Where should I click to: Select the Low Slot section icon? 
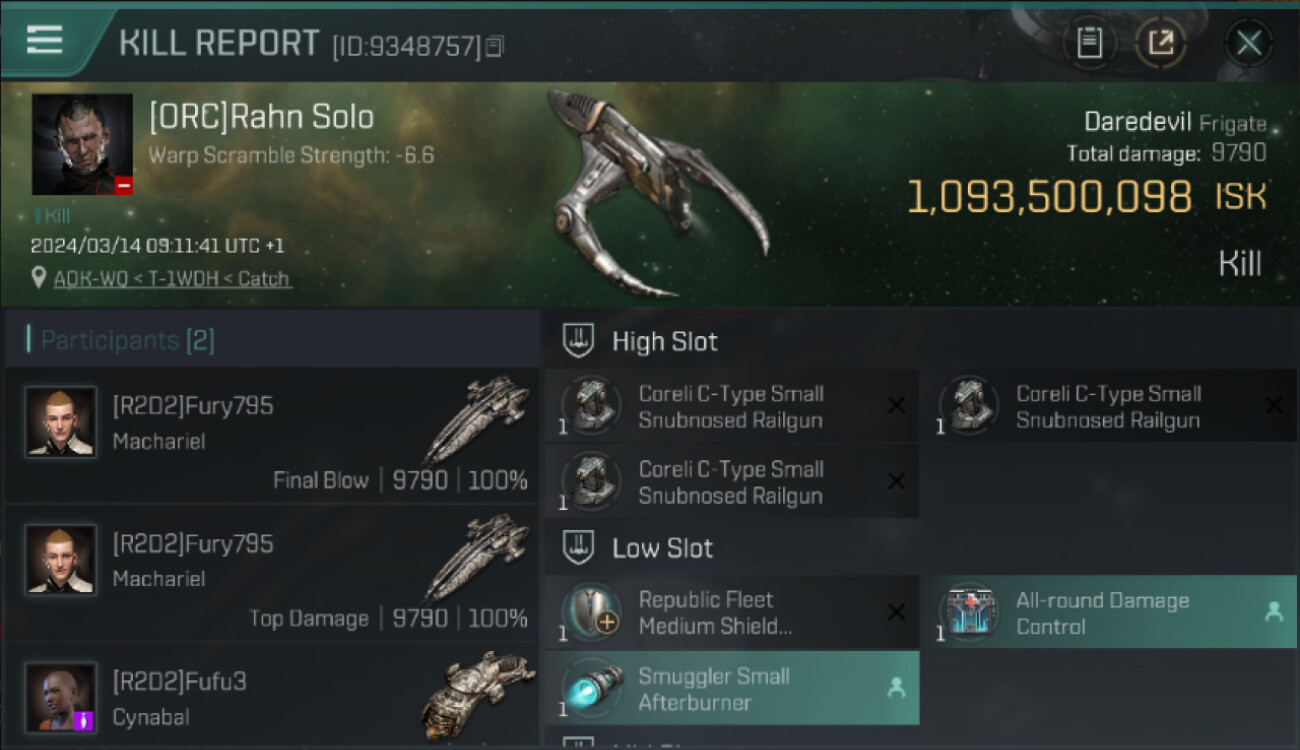coord(579,547)
